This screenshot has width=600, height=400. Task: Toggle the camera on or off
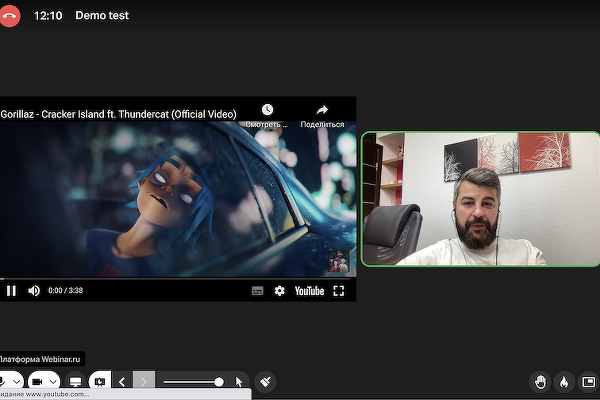click(38, 381)
